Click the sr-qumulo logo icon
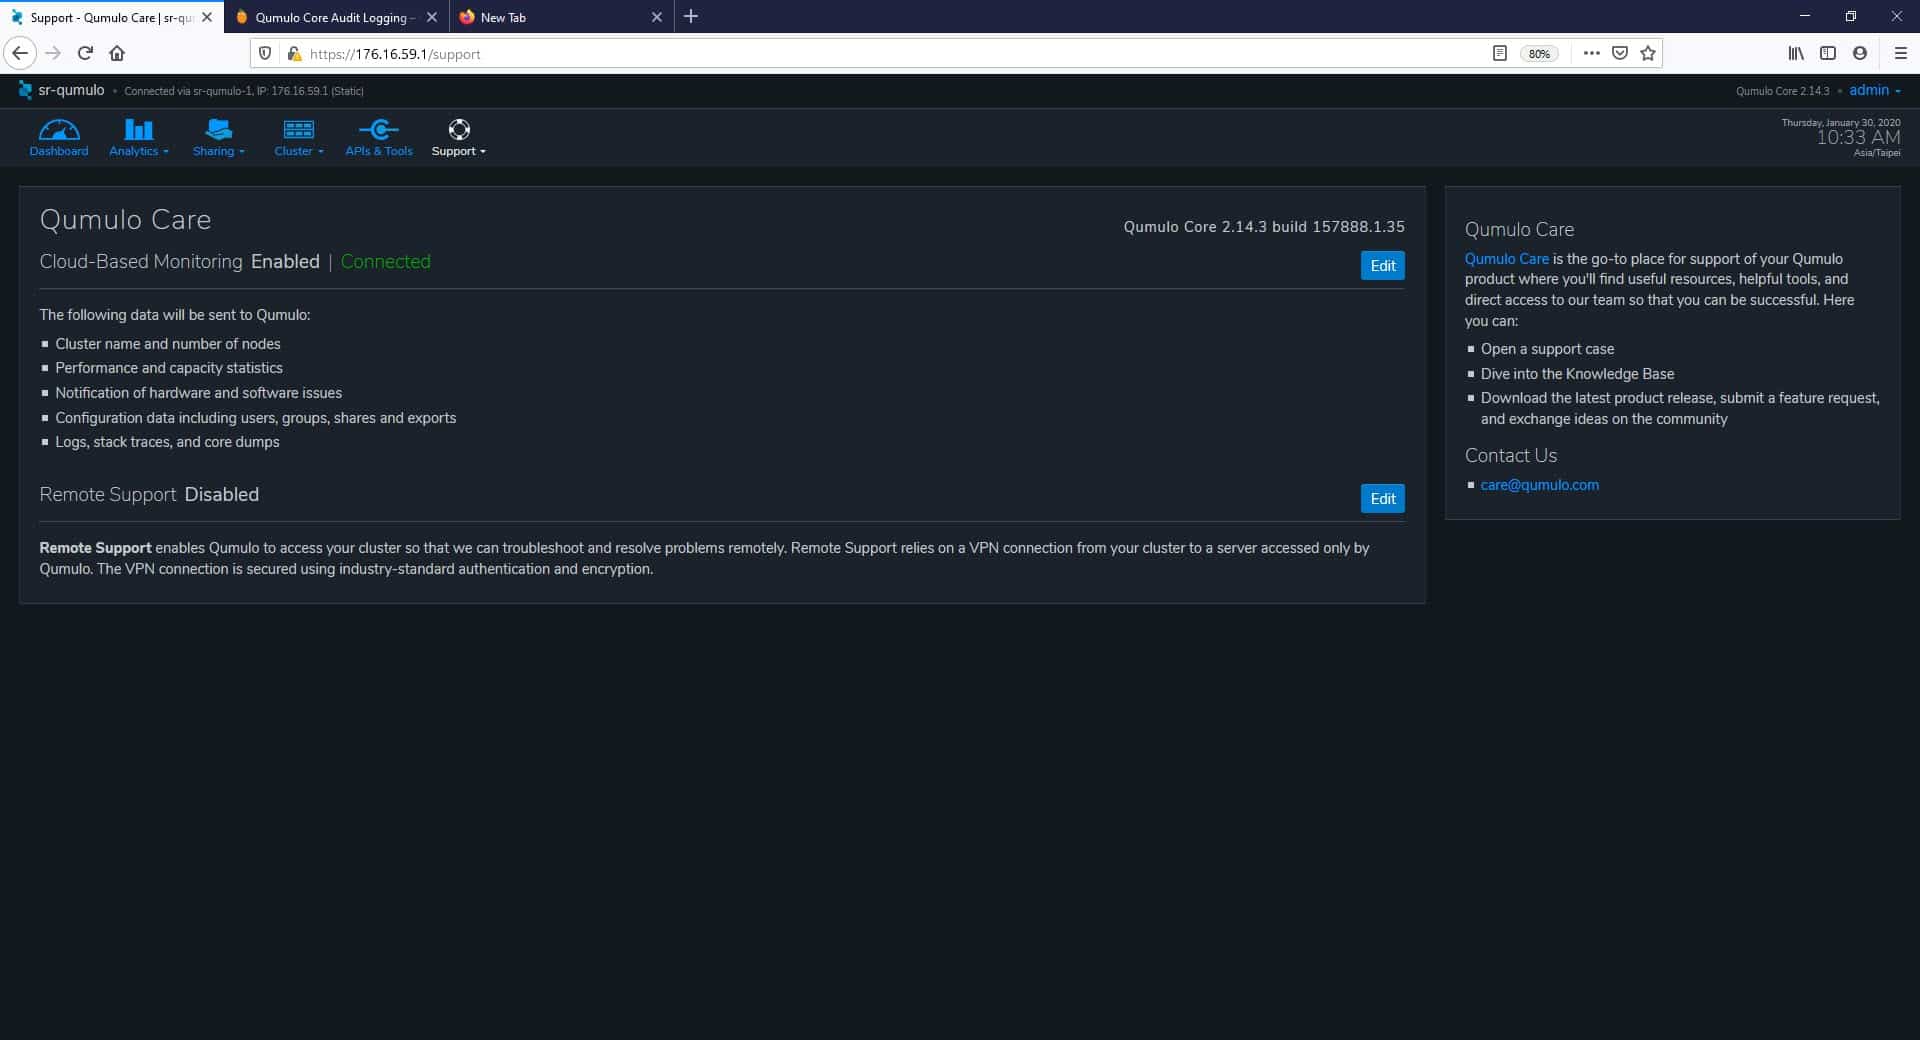 [25, 90]
